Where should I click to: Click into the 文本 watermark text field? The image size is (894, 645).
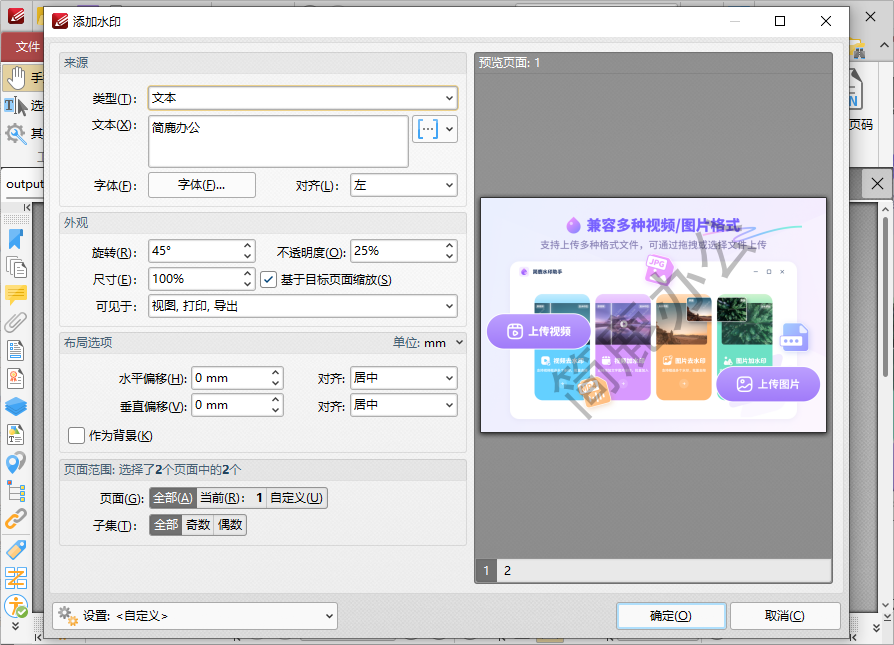click(278, 141)
